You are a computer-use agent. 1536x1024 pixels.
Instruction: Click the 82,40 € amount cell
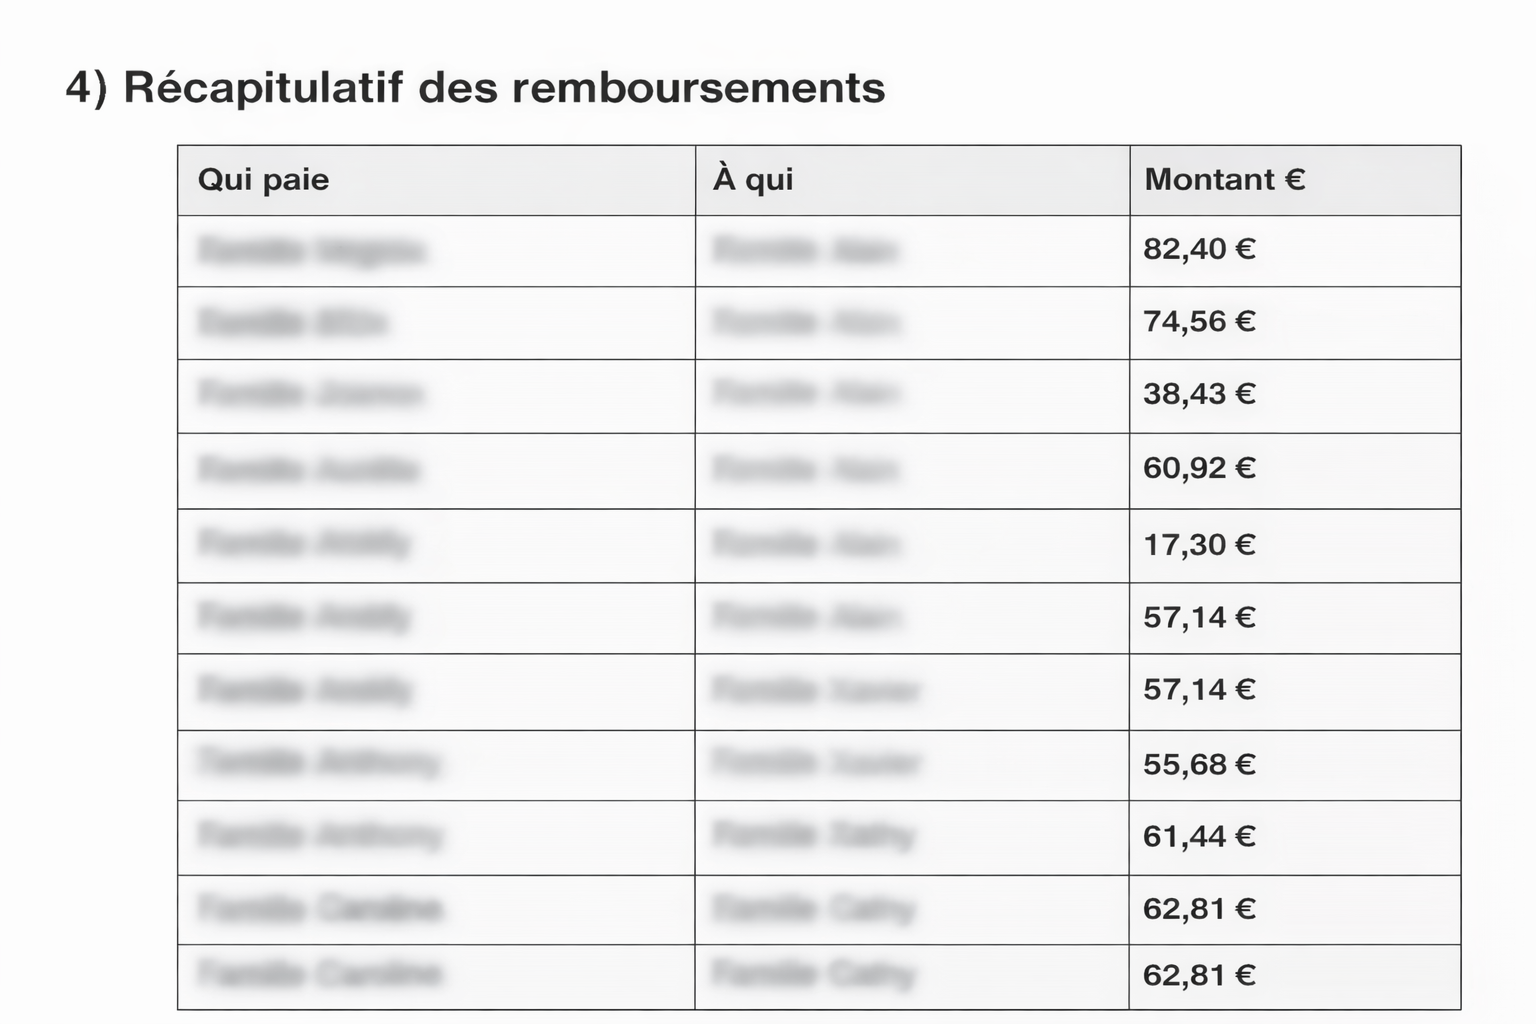[1198, 250]
